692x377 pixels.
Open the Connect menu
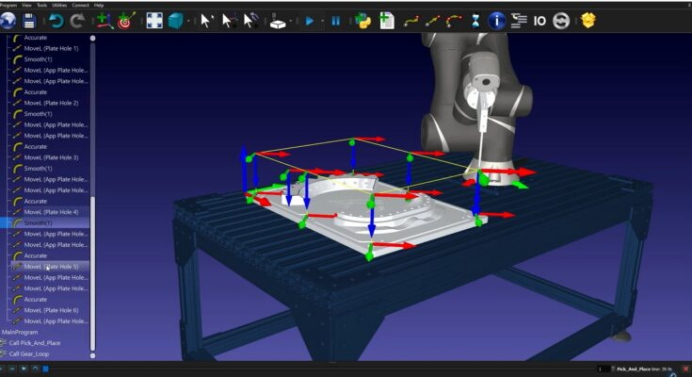point(80,5)
